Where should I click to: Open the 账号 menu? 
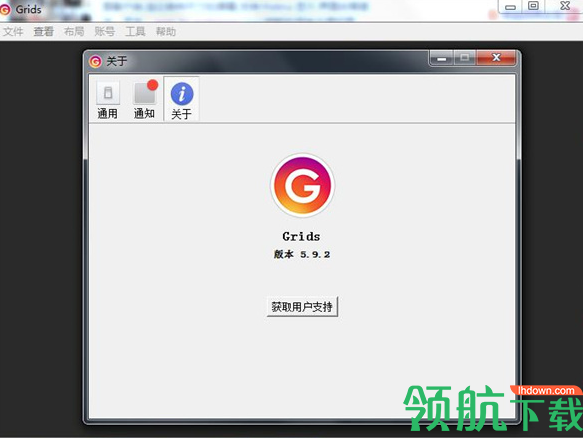[x=104, y=32]
